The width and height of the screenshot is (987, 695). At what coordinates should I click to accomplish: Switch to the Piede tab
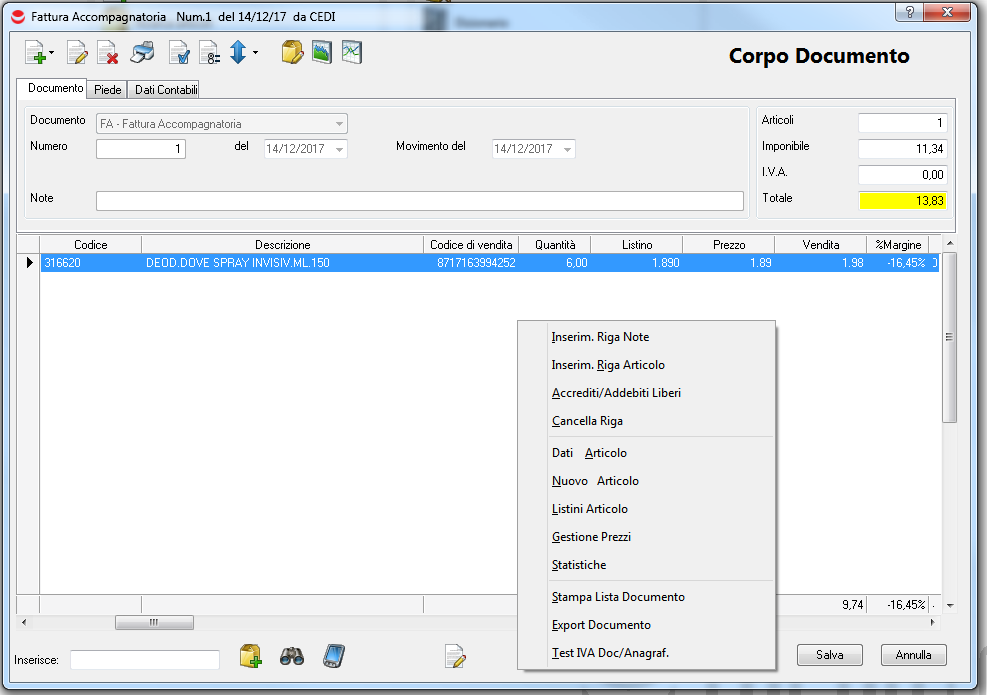[x=108, y=90]
